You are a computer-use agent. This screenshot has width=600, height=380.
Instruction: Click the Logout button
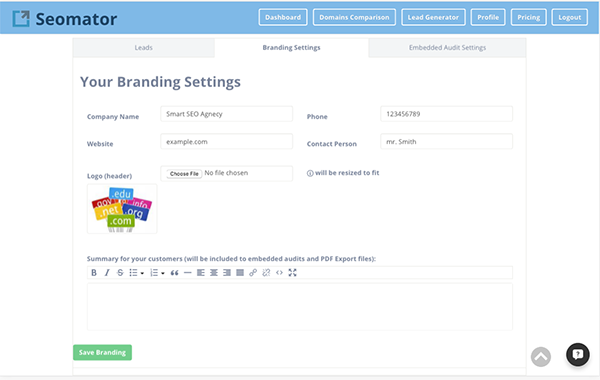[569, 17]
